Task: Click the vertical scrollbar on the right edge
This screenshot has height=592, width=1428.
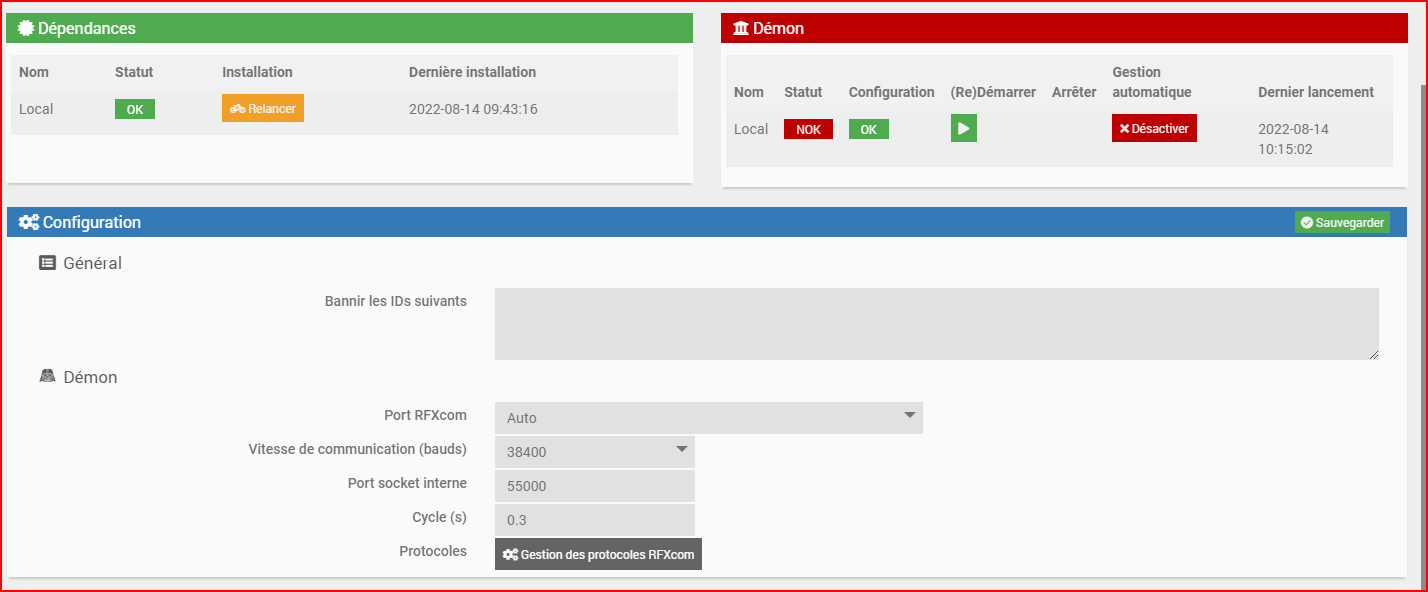Action: [1421, 300]
